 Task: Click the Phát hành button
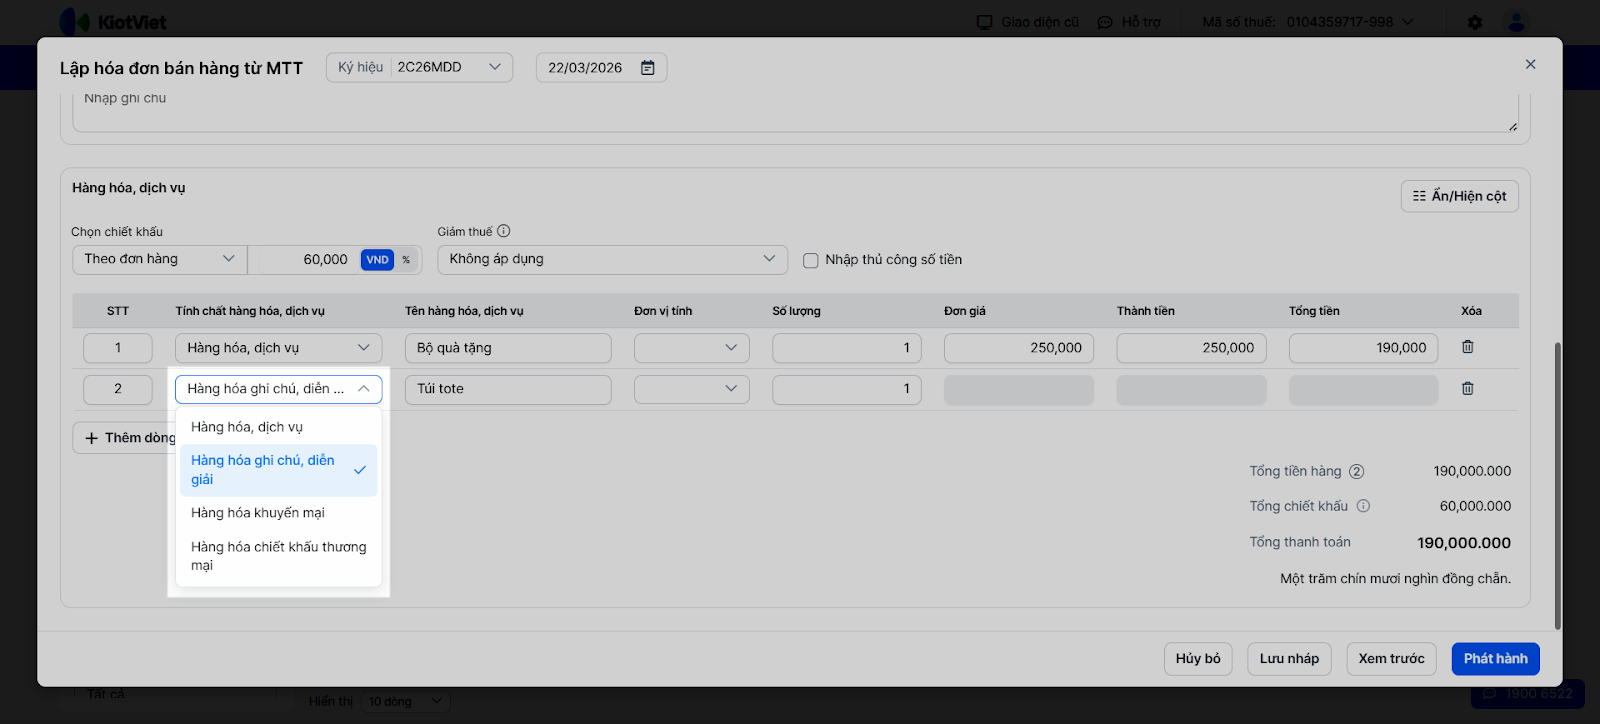(x=1495, y=659)
